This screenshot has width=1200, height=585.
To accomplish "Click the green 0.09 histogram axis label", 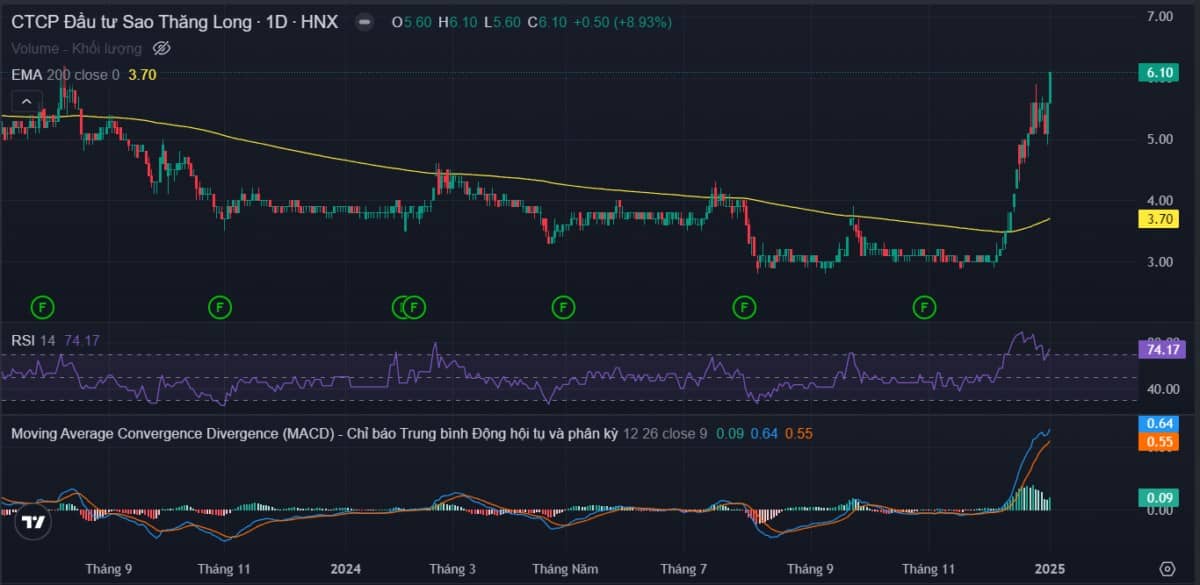I will coord(1160,497).
